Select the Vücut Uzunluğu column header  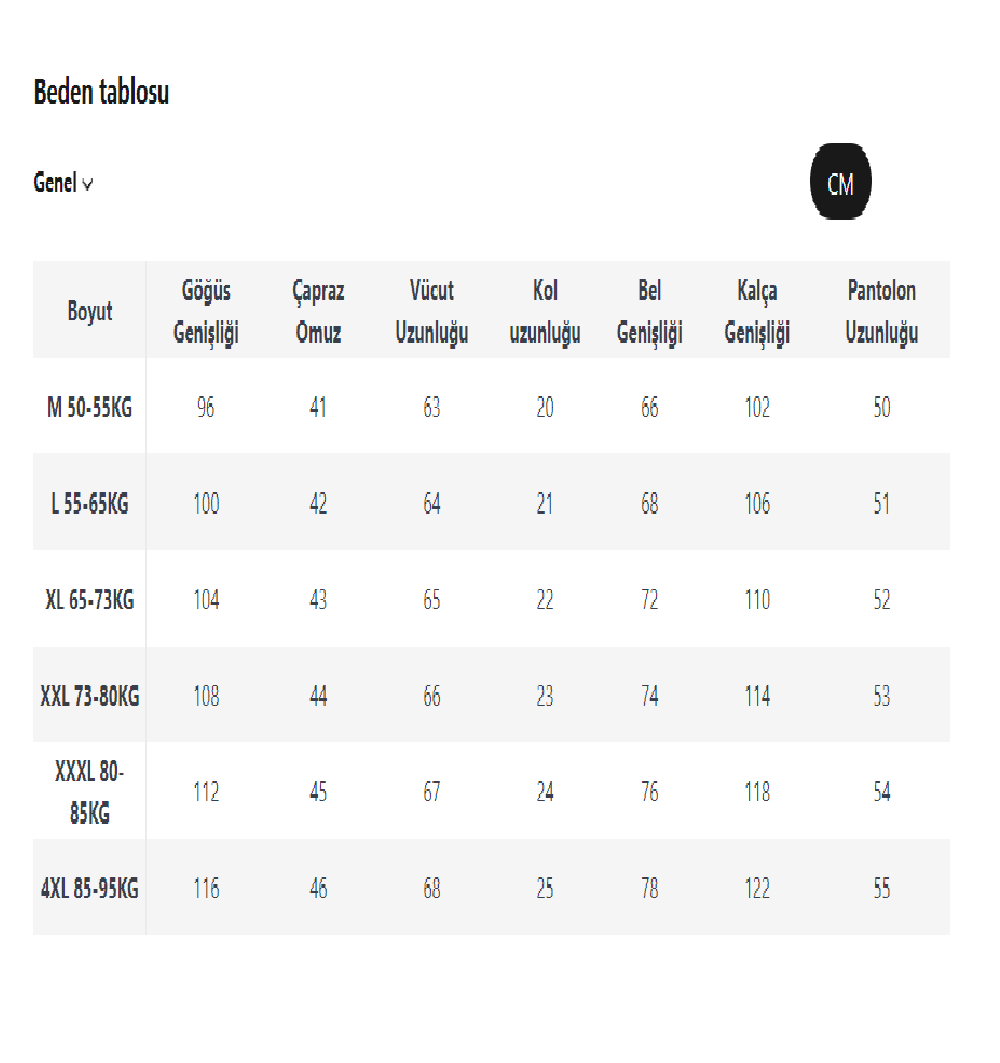click(432, 311)
